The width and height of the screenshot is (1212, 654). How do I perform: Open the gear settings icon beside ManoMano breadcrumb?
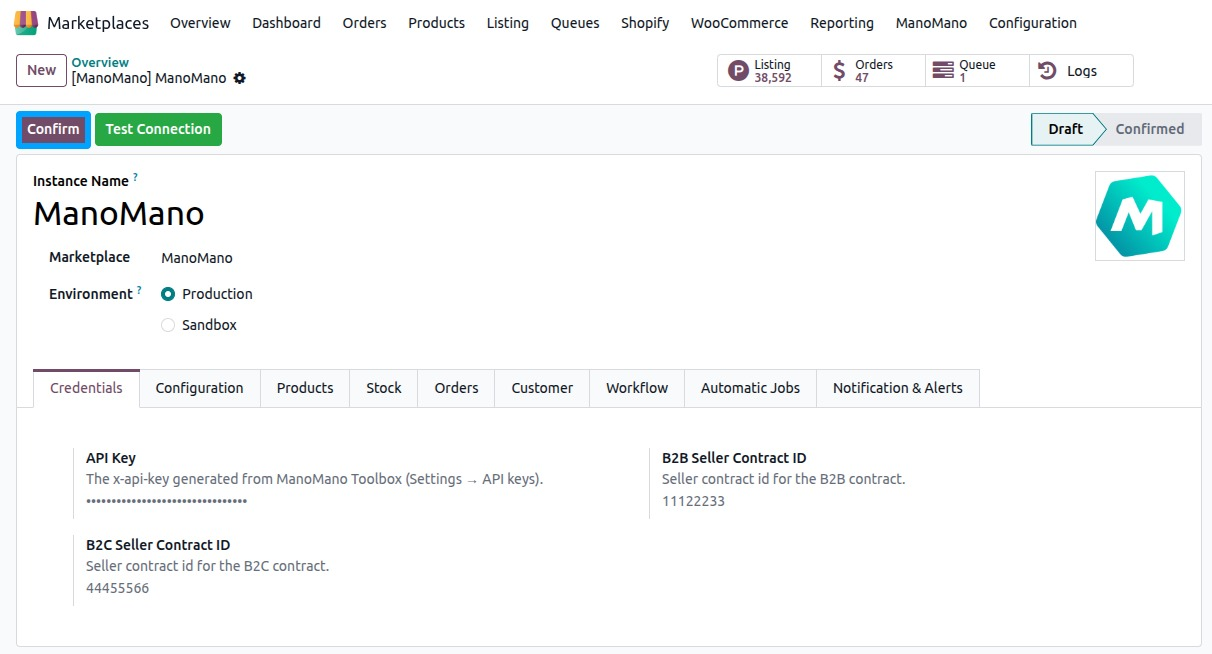coord(239,78)
